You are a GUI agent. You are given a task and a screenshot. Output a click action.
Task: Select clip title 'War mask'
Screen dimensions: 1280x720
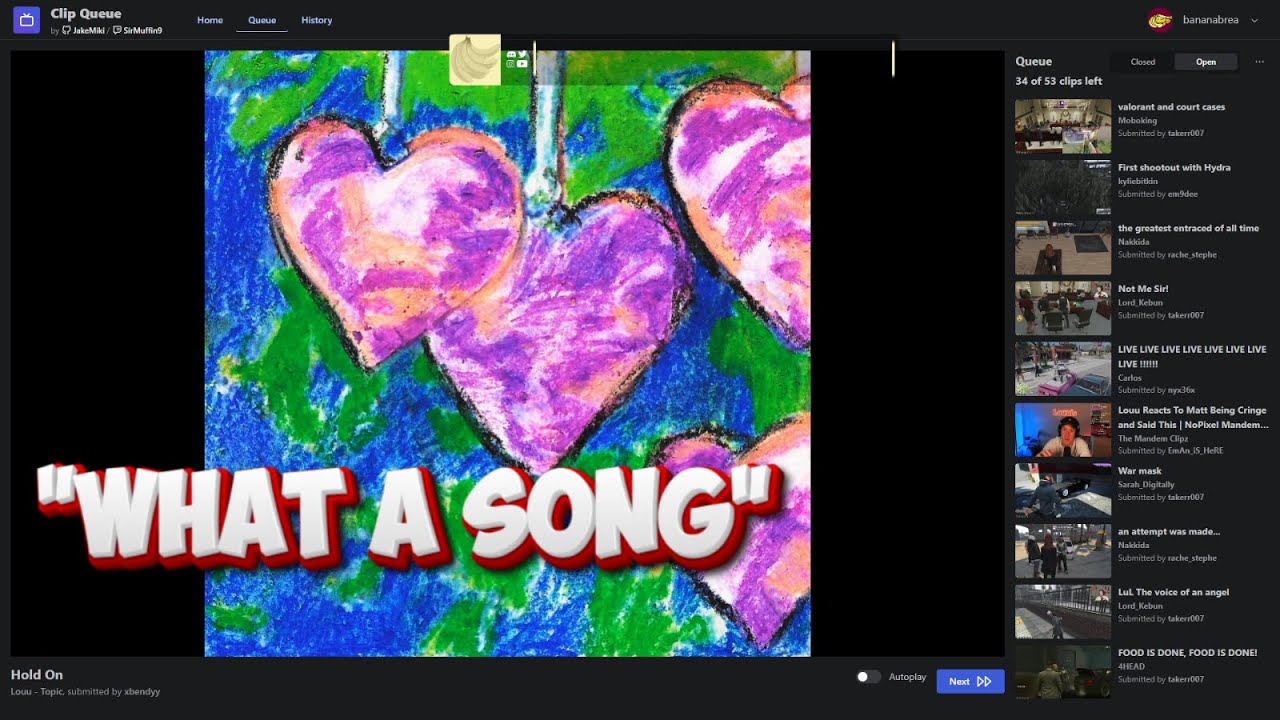[1140, 471]
